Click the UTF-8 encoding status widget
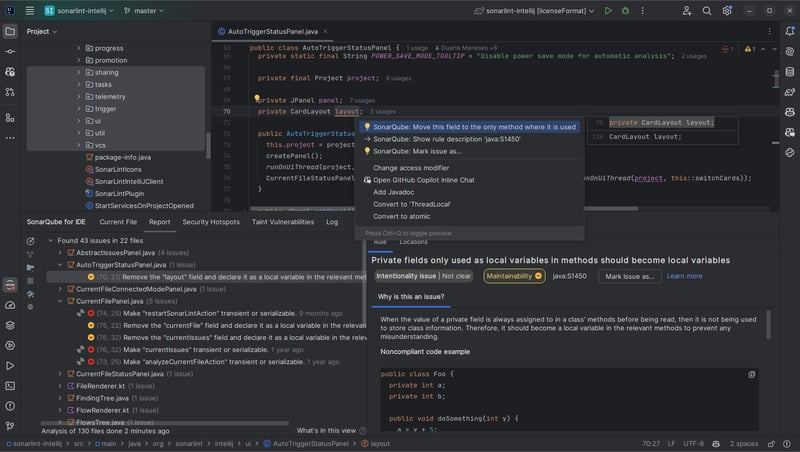The width and height of the screenshot is (800, 452). pyautogui.click(x=693, y=444)
